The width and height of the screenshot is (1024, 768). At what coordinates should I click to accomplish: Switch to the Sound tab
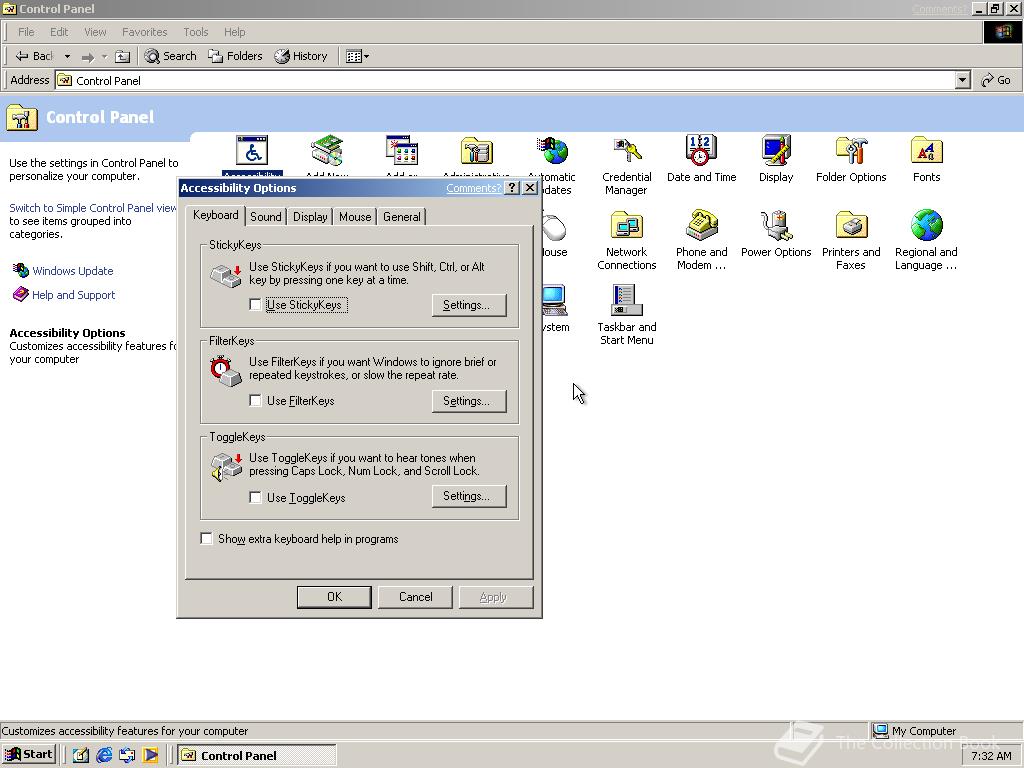click(266, 217)
